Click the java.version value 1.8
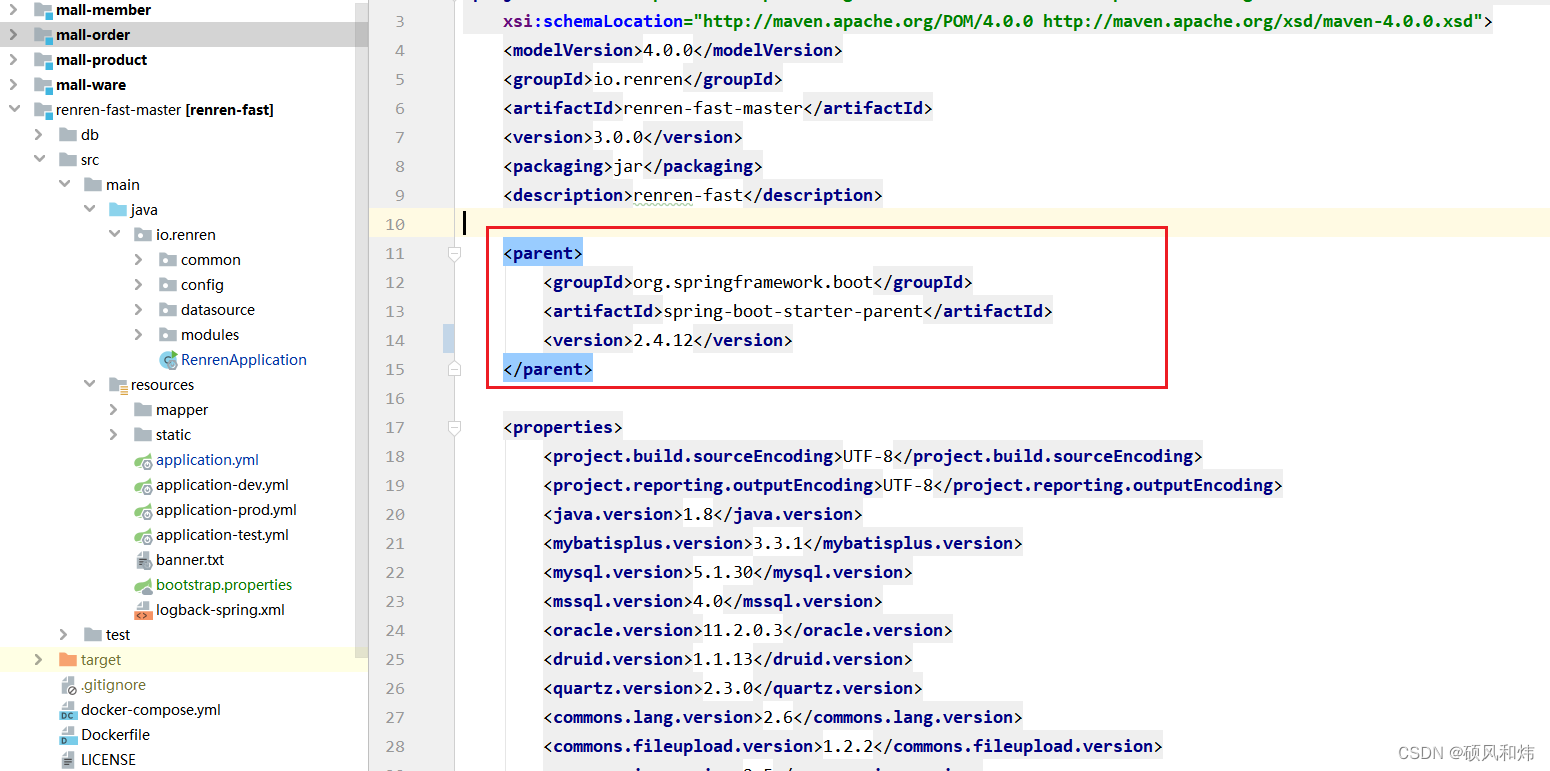This screenshot has height=771, width=1550. pos(698,514)
